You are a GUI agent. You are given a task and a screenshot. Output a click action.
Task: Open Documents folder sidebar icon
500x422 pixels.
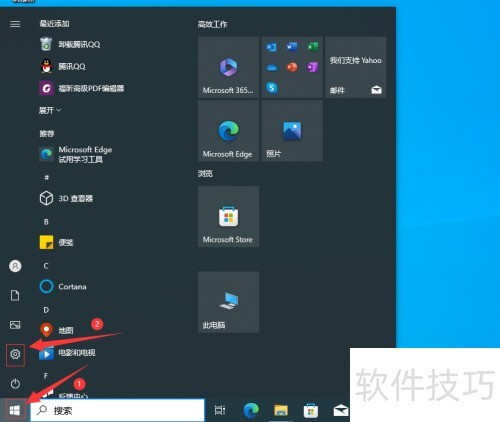(15, 295)
